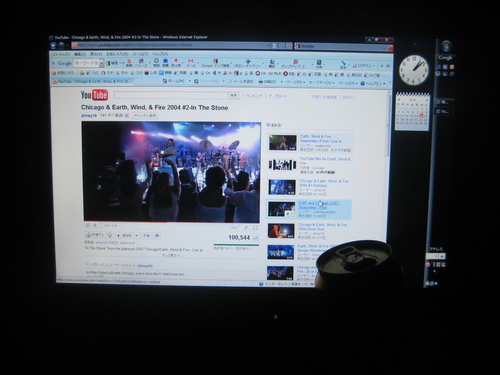Open the uploader link under the video title
The image size is (500, 375).
[x=89, y=115]
